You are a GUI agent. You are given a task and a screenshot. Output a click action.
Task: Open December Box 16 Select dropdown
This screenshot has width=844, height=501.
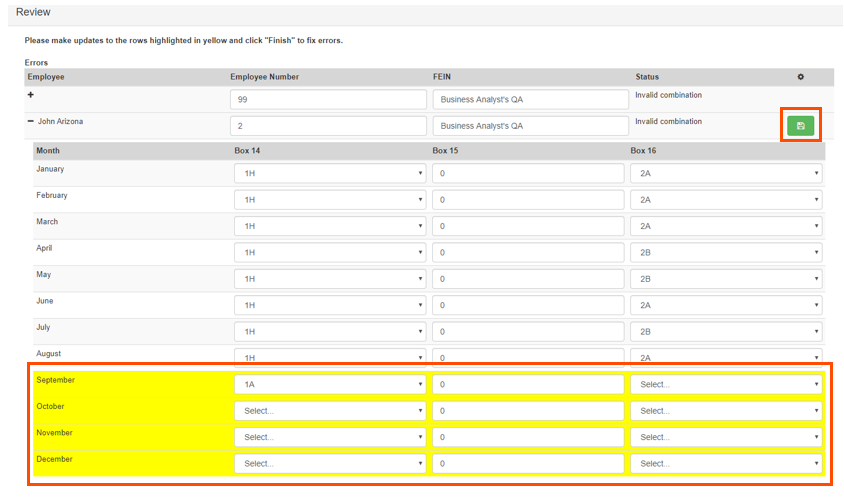coord(726,464)
